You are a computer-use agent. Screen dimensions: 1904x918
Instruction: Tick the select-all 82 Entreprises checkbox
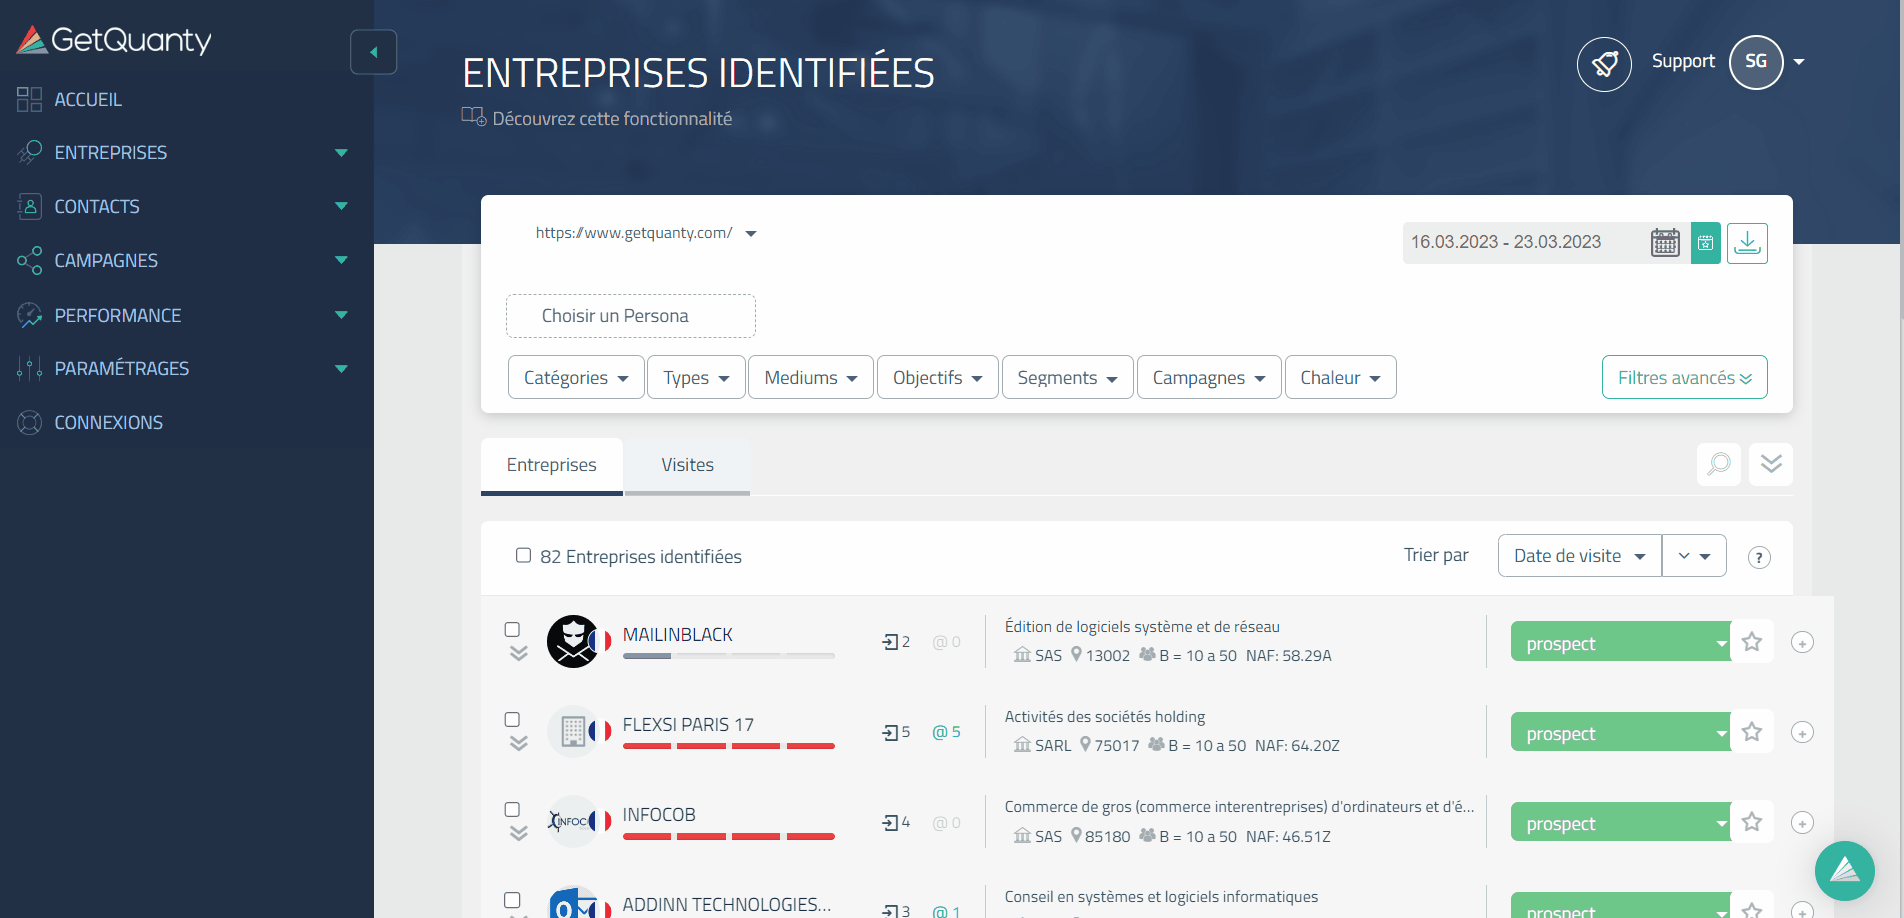pyautogui.click(x=523, y=555)
